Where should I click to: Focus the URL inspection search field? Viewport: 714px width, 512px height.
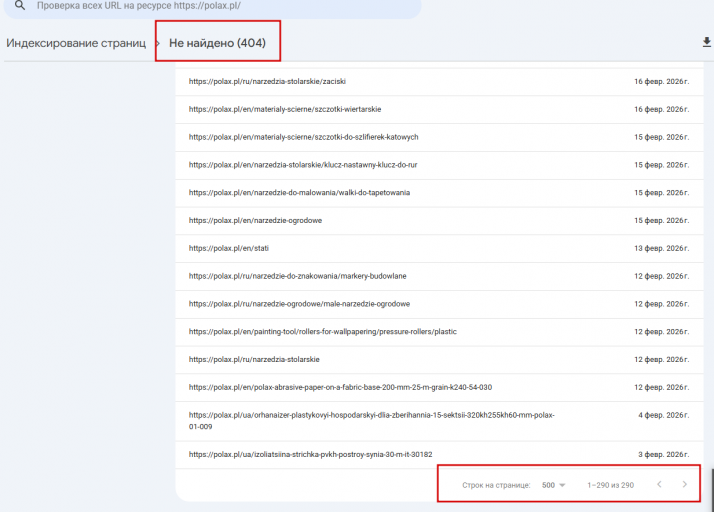(213, 7)
